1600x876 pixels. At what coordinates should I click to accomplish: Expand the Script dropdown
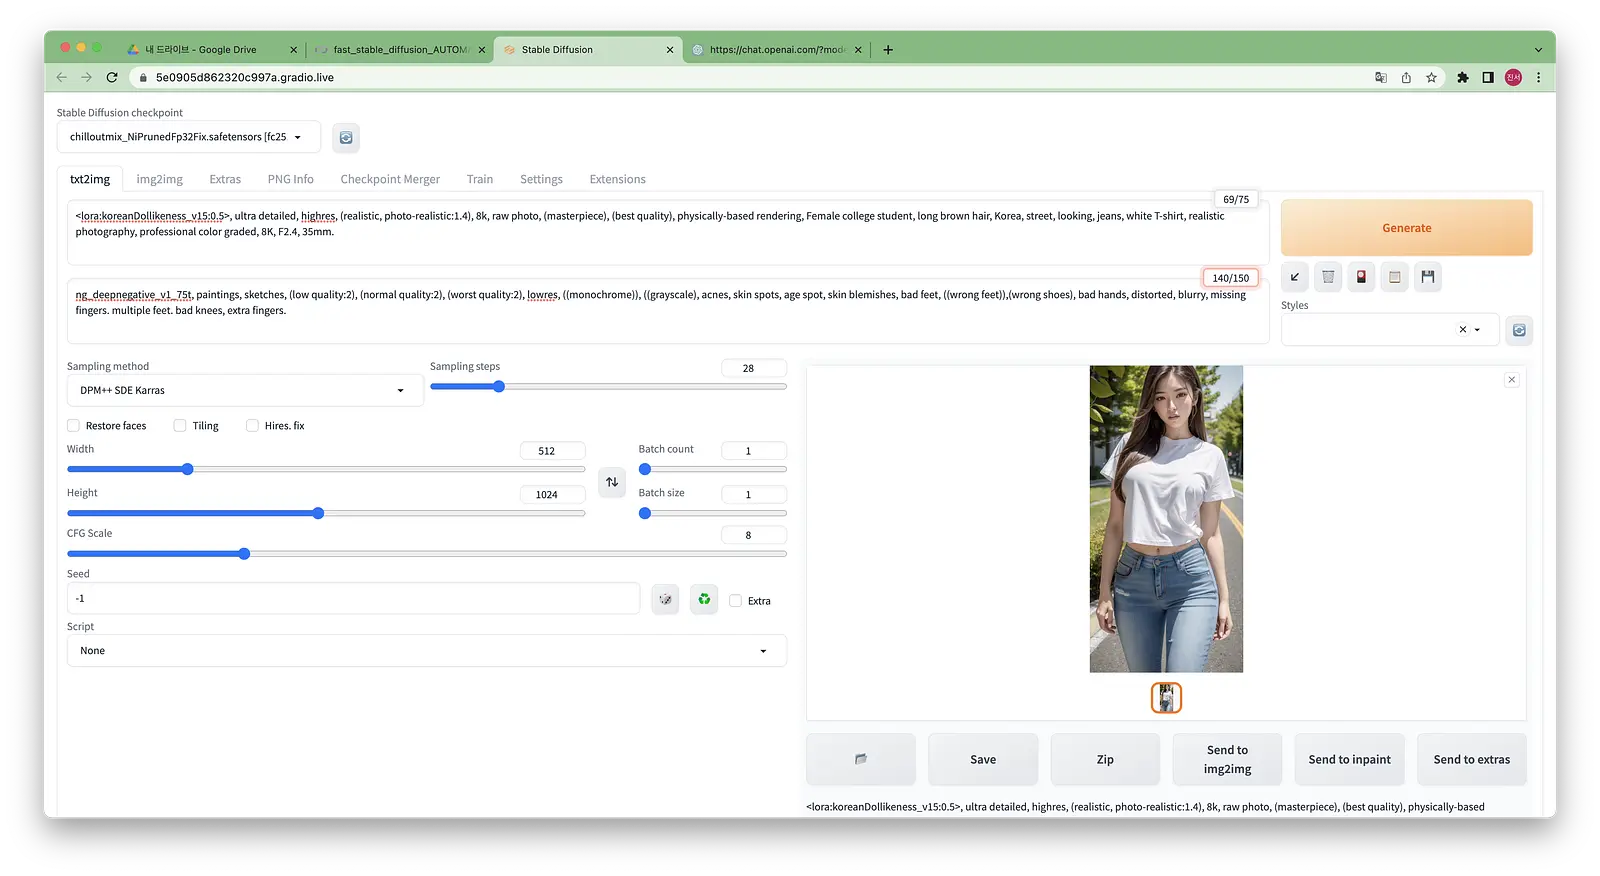coord(427,651)
